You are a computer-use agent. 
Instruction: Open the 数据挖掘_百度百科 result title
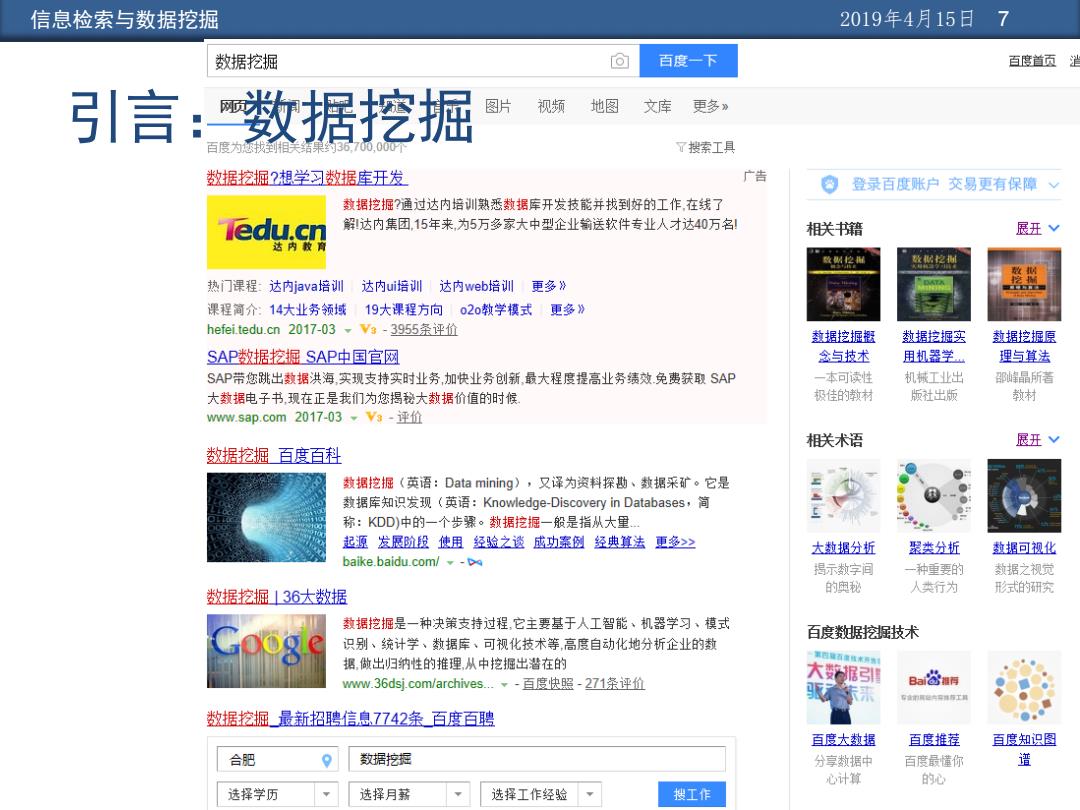(274, 455)
